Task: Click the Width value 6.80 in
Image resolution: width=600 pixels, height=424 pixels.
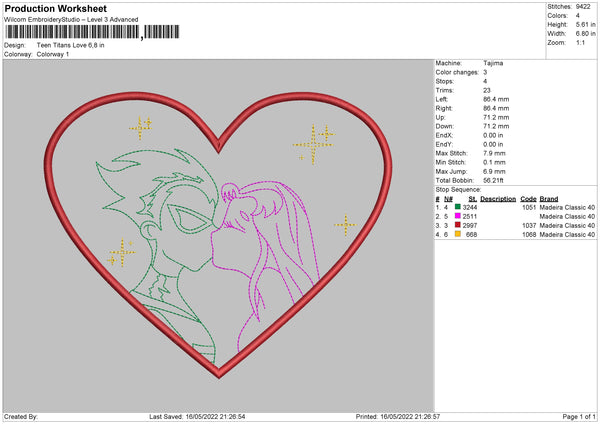Action: tap(586, 34)
